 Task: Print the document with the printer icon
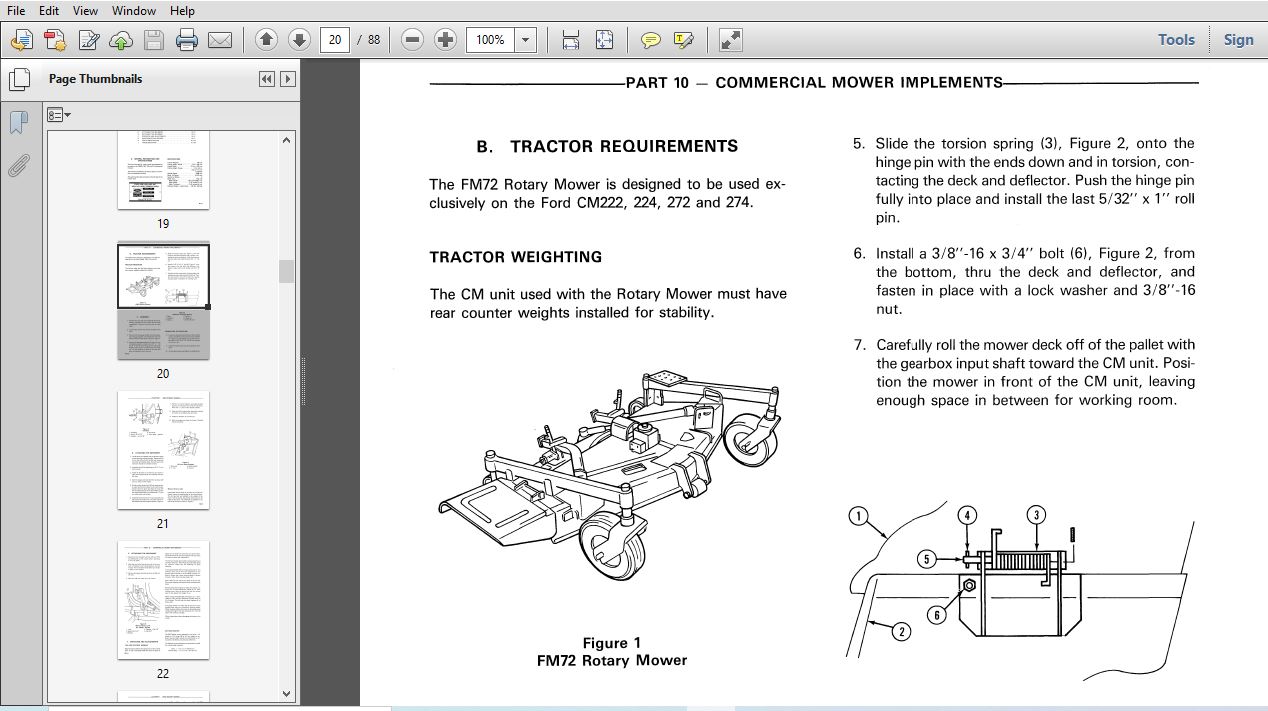click(x=187, y=40)
